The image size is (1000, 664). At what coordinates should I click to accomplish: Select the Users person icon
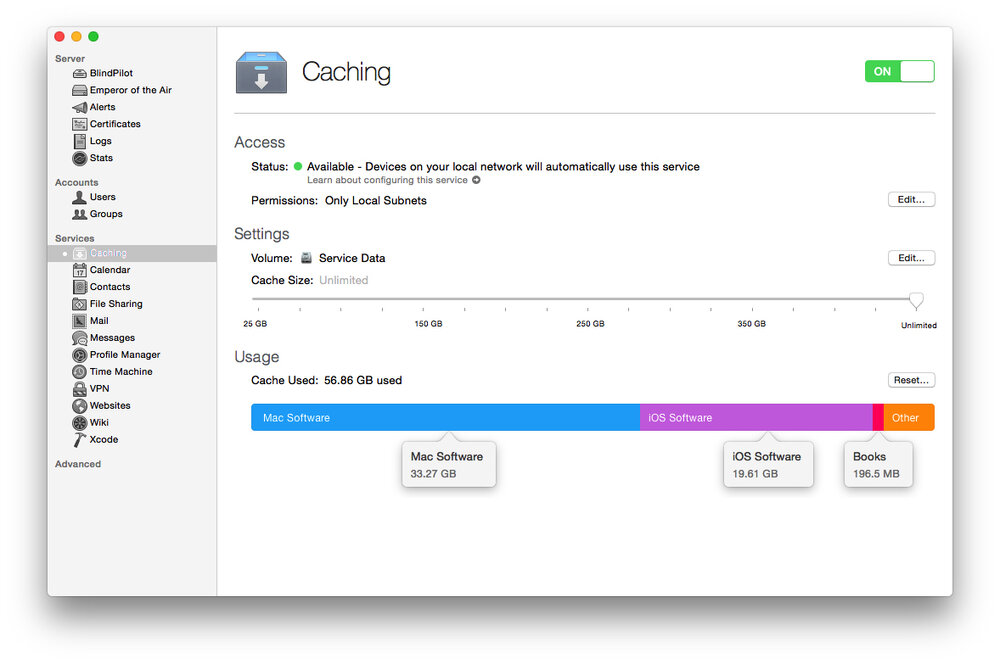(80, 197)
